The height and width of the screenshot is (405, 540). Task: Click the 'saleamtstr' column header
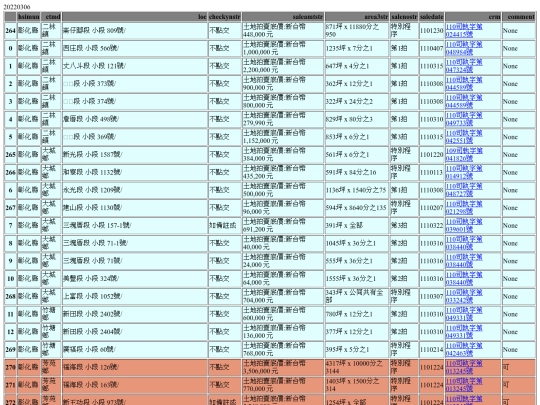click(x=283, y=17)
